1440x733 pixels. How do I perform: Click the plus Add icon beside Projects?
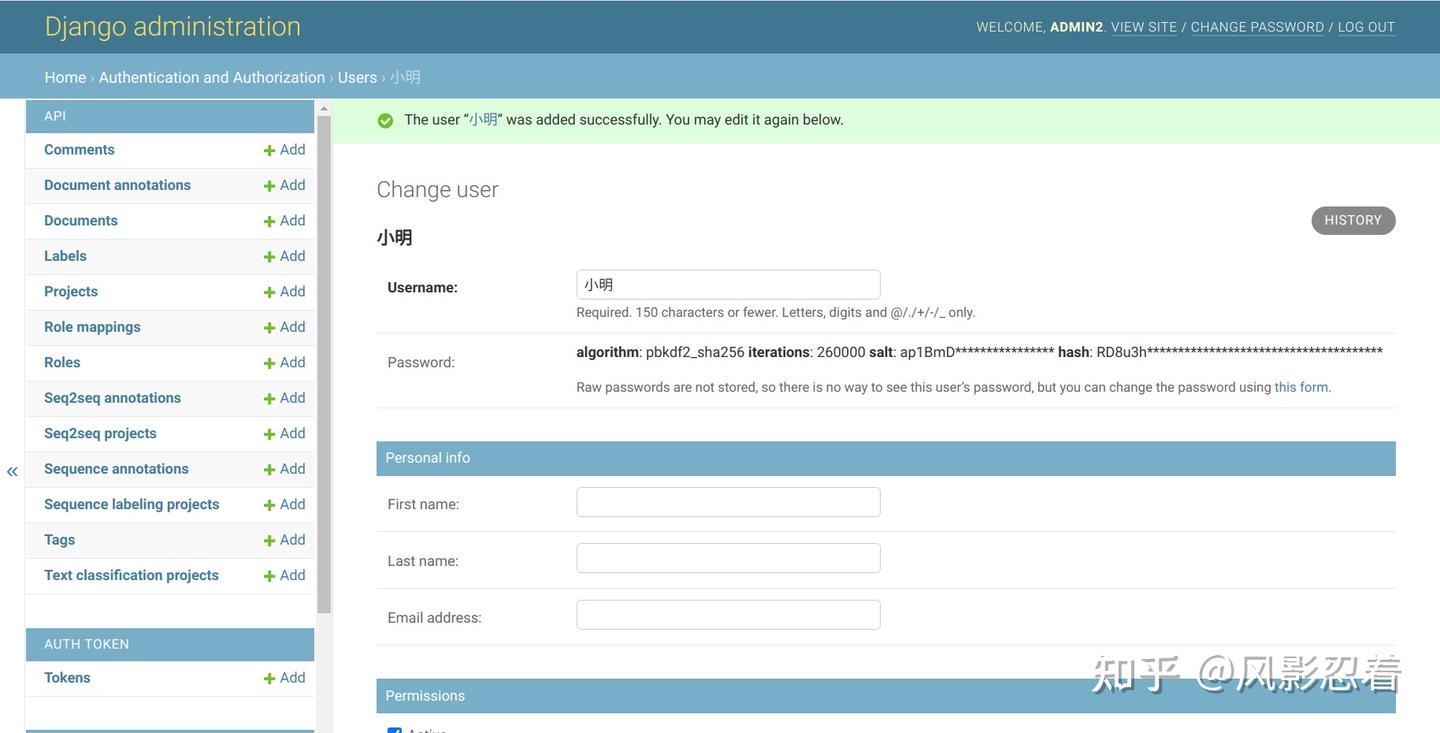click(269, 292)
